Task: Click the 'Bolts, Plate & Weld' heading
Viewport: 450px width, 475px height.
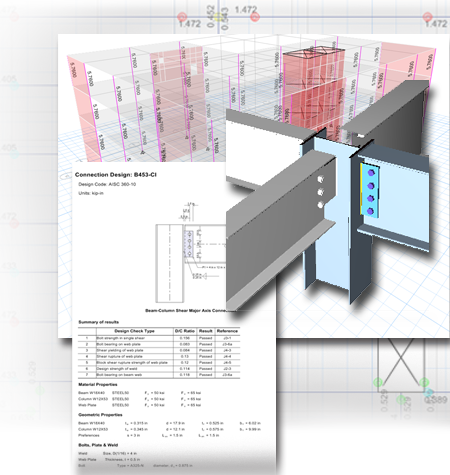Action: coord(98,445)
